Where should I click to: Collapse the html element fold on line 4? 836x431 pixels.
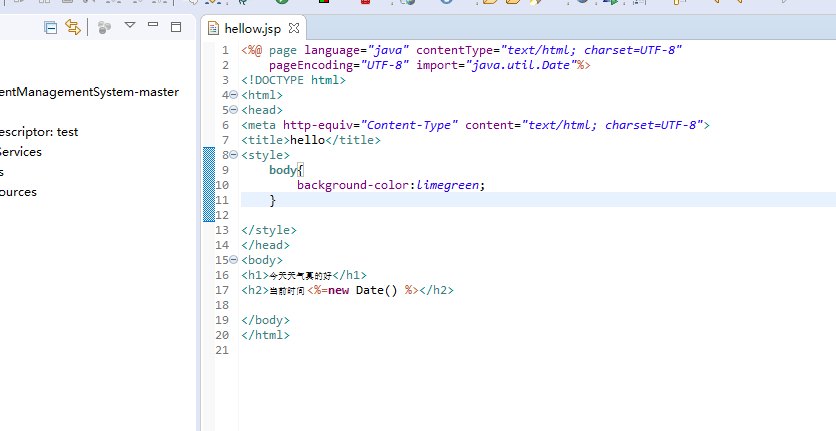click(x=233, y=95)
